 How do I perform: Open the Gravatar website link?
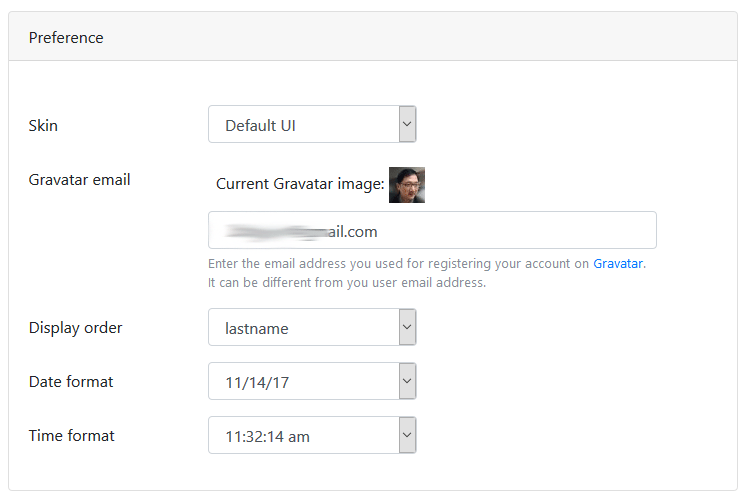tap(617, 264)
